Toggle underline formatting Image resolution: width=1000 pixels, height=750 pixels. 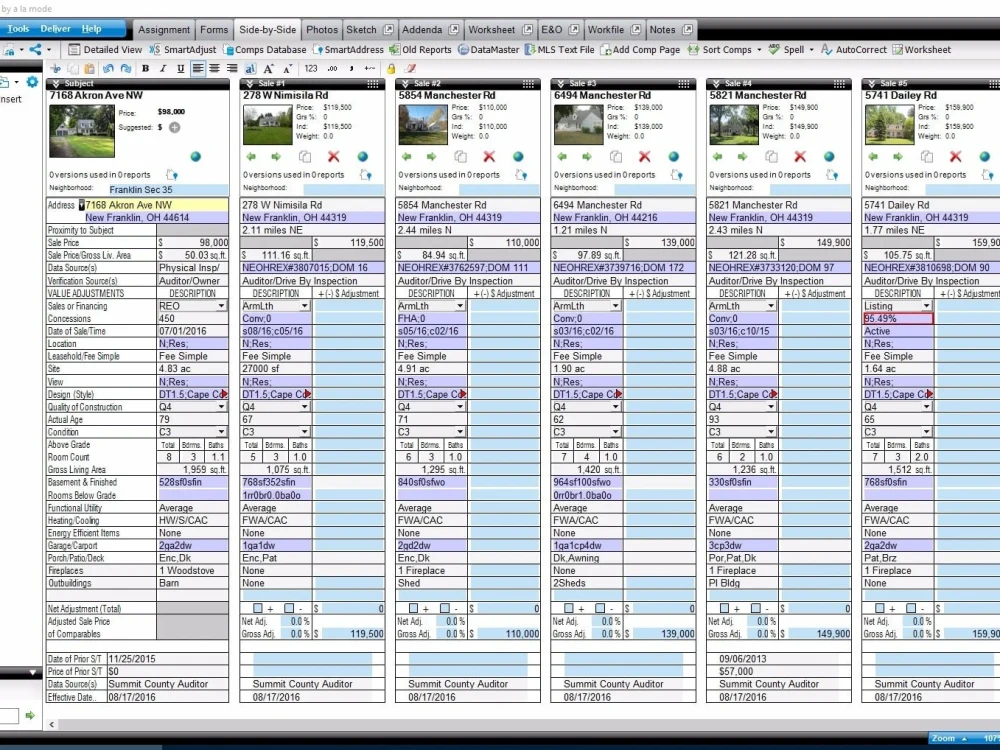180,68
